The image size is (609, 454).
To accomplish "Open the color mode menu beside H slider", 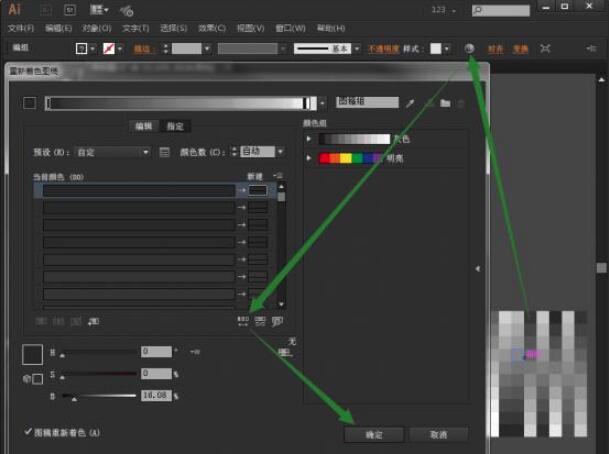I will pyautogui.click(x=195, y=352).
